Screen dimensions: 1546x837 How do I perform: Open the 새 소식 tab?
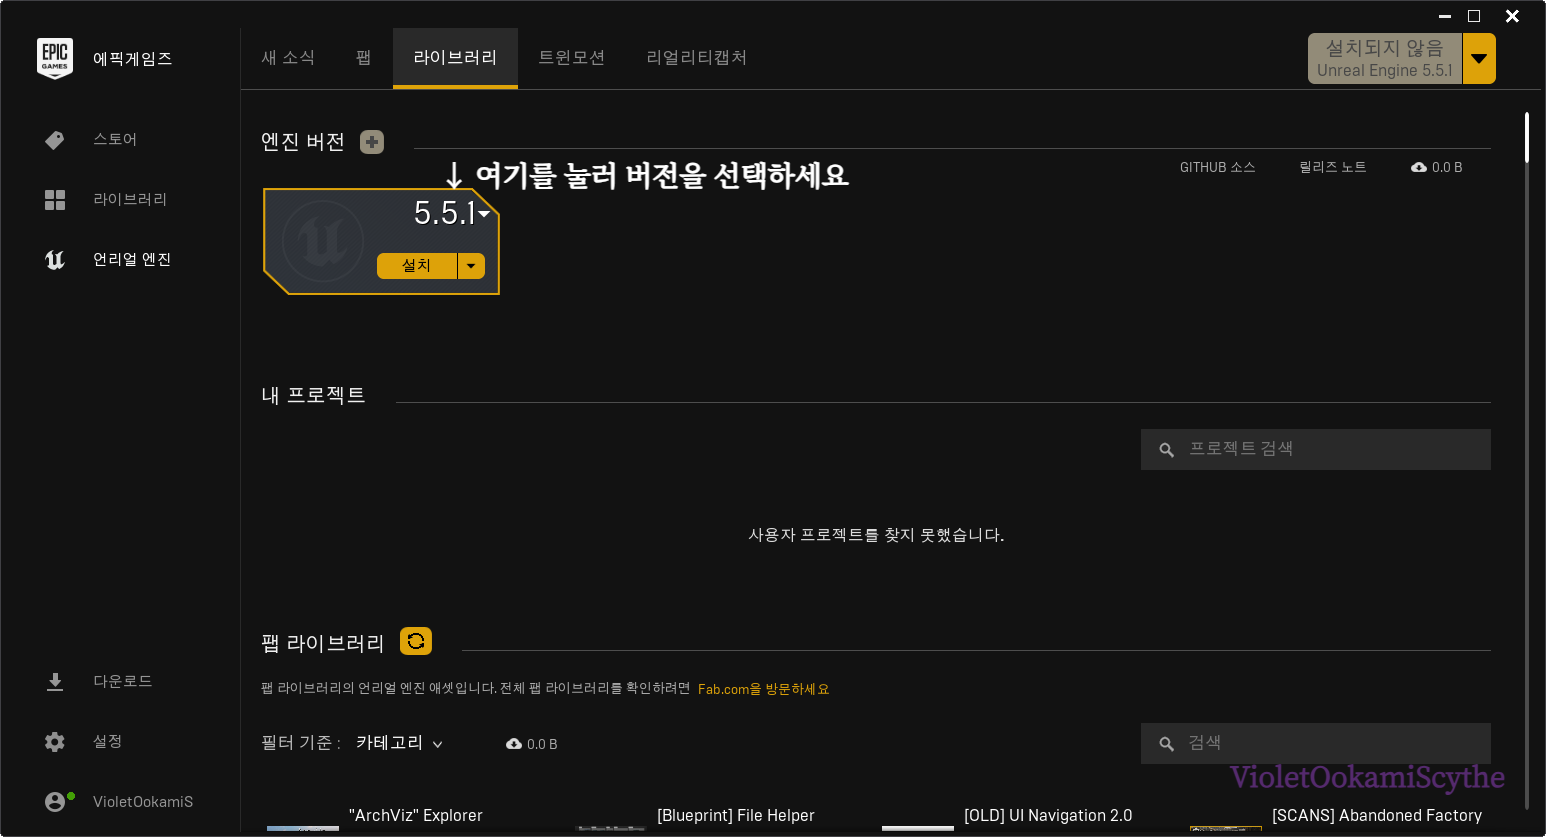[288, 58]
